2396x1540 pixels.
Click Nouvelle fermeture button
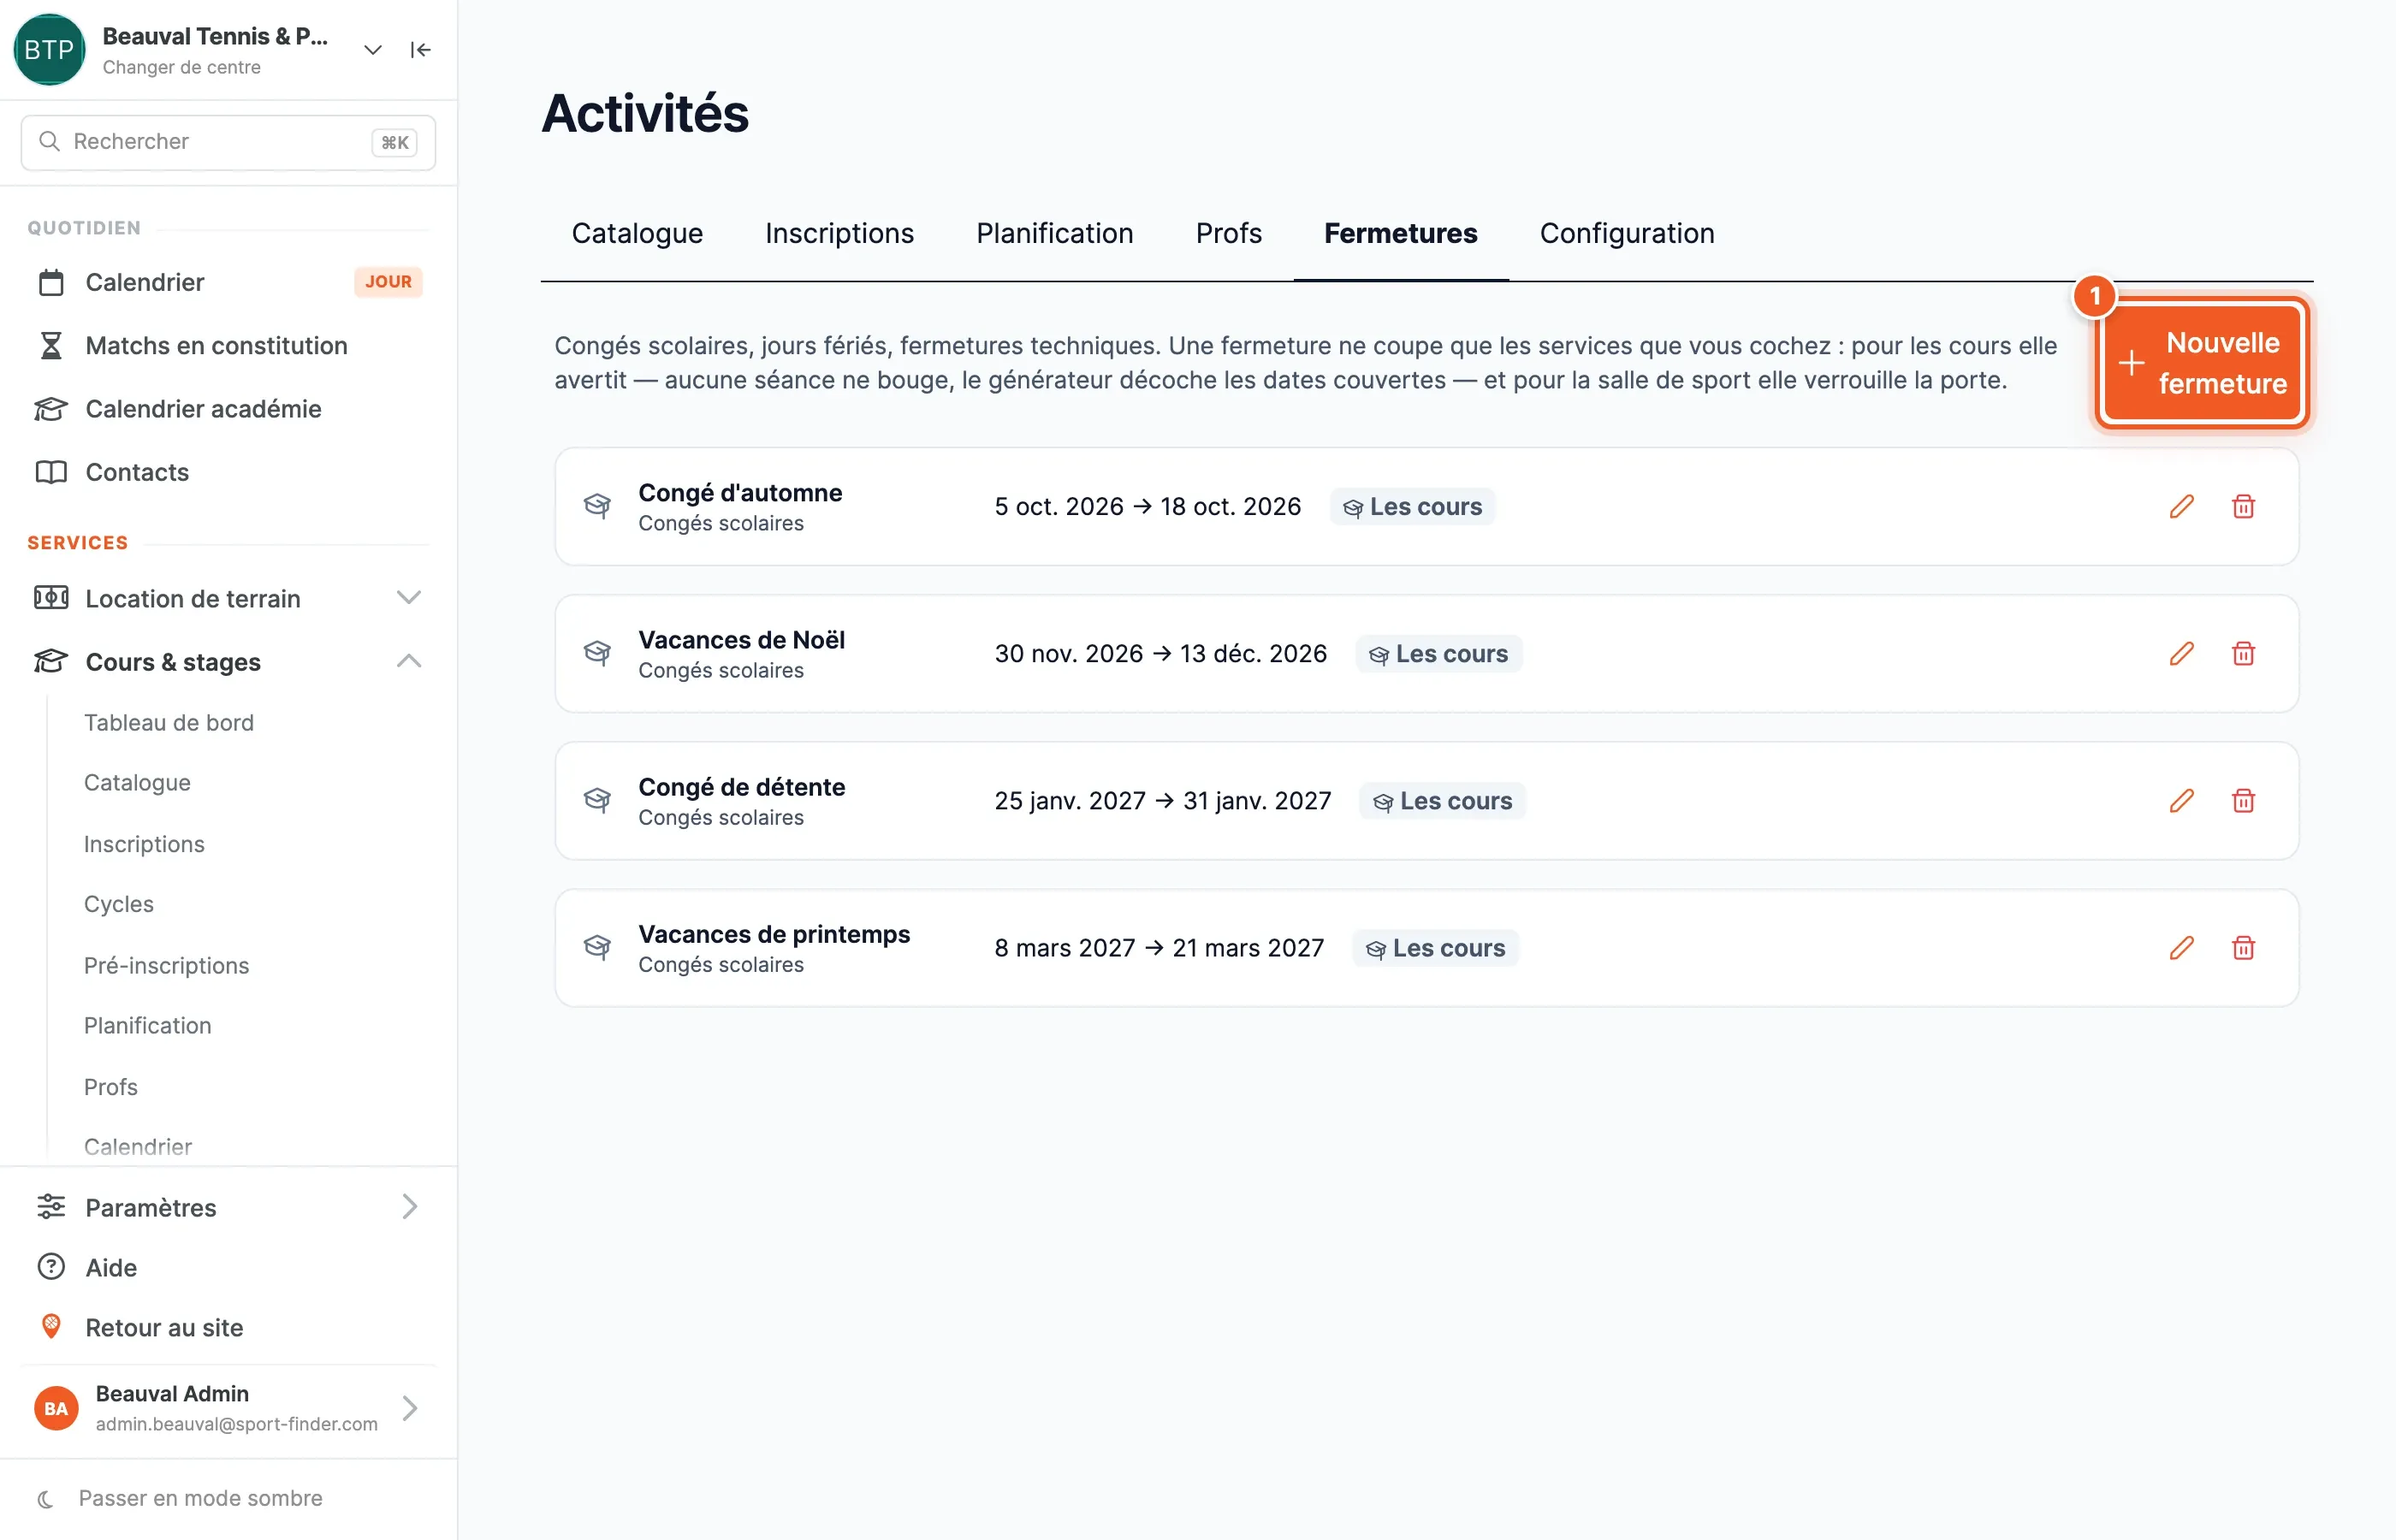point(2203,363)
